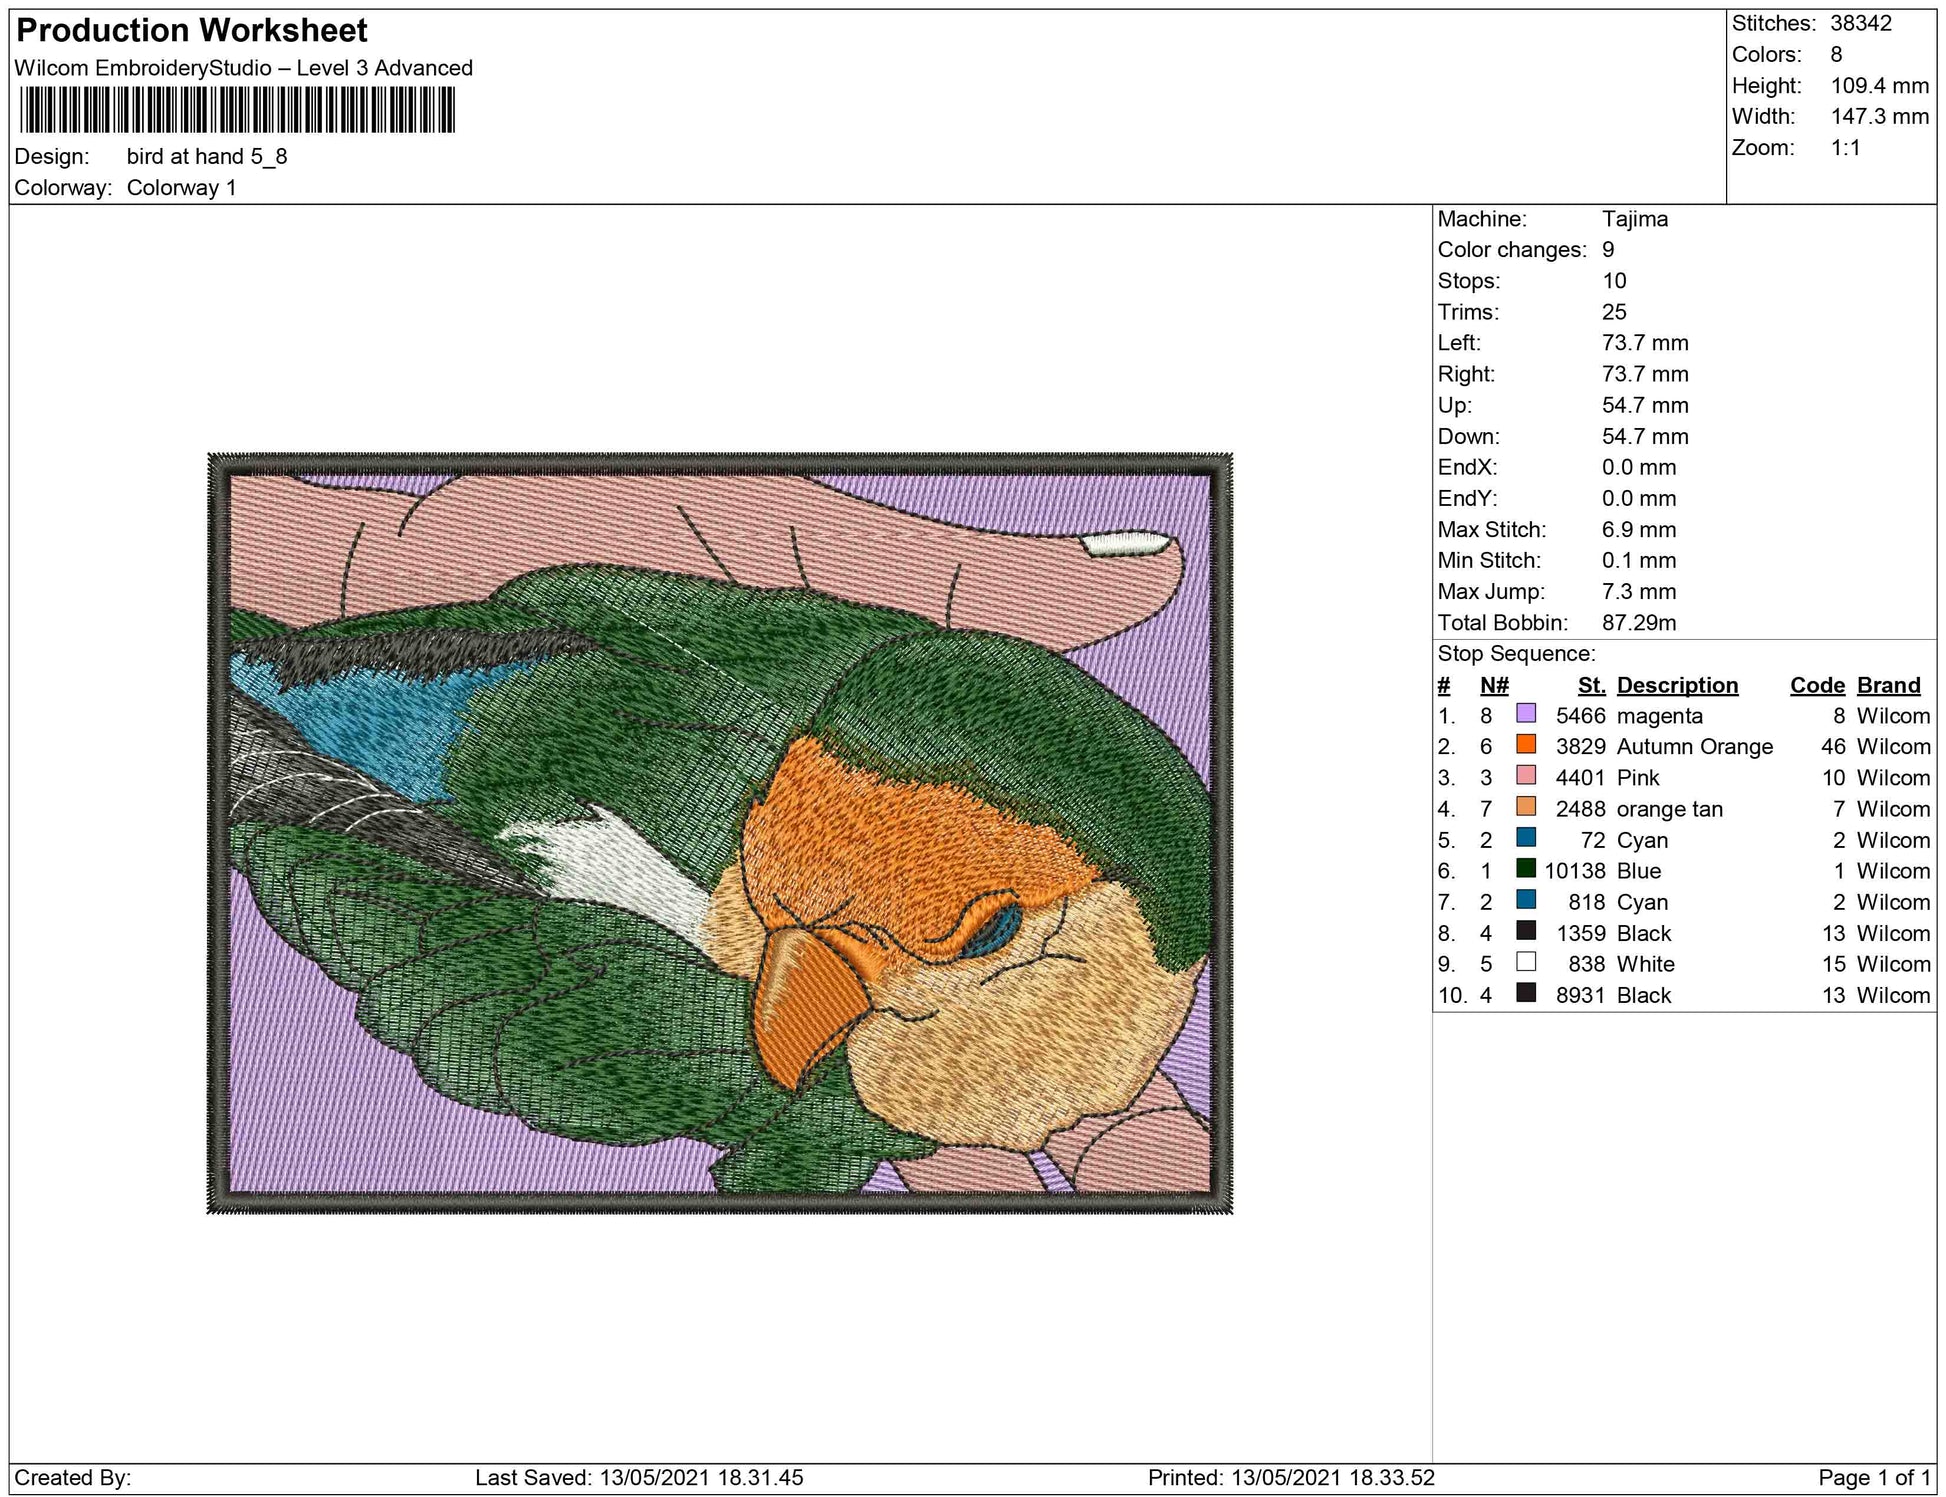1946x1497 pixels.
Task: Click the Code column header
Action: click(1817, 685)
